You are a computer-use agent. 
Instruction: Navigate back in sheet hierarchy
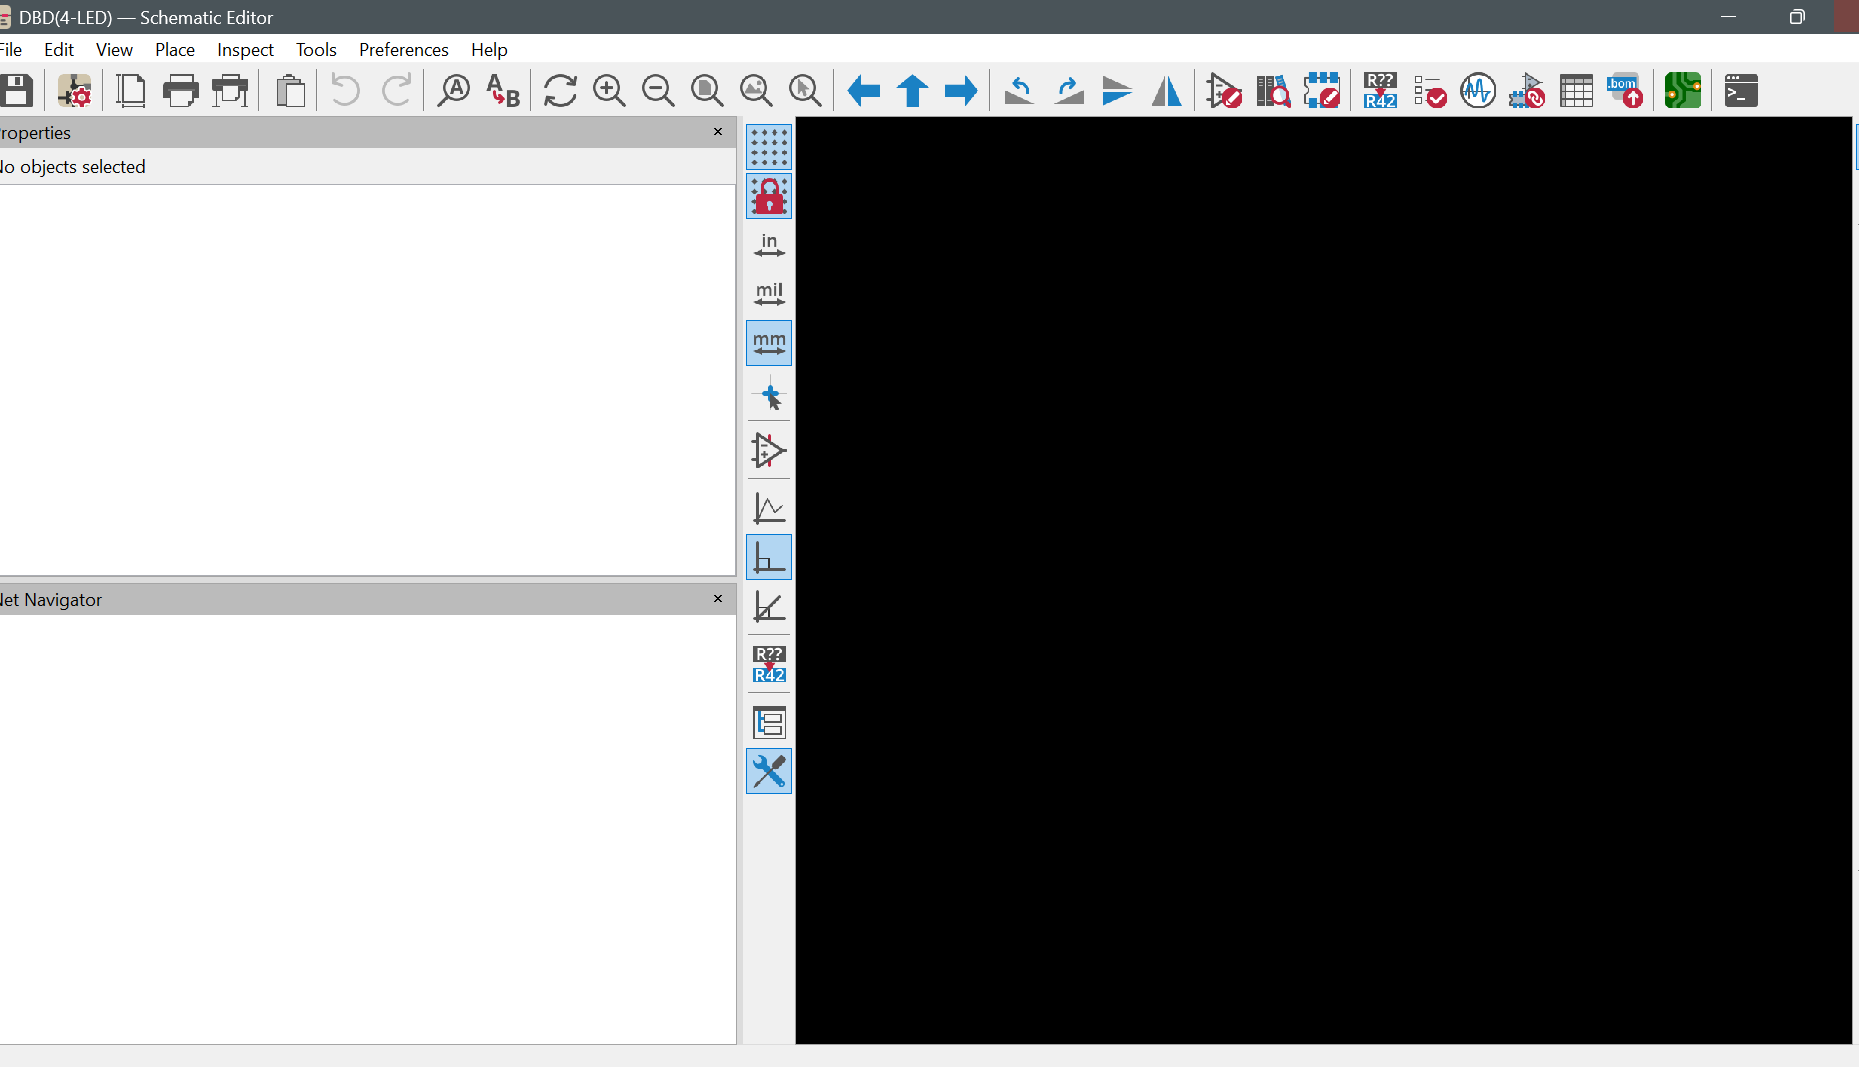click(864, 91)
